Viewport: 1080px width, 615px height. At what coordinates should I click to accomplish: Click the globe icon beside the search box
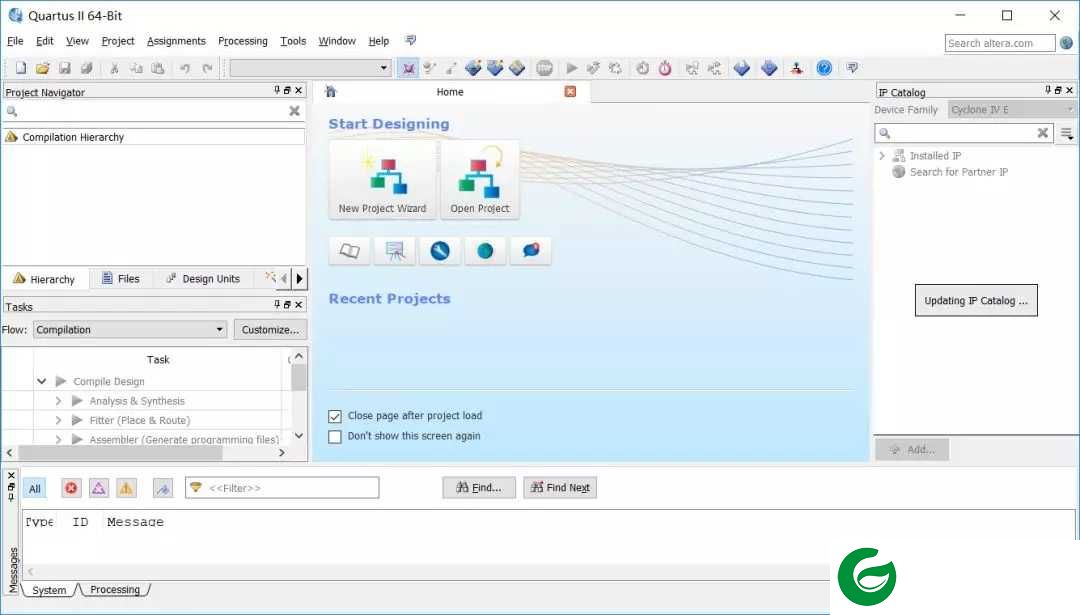coord(1066,43)
